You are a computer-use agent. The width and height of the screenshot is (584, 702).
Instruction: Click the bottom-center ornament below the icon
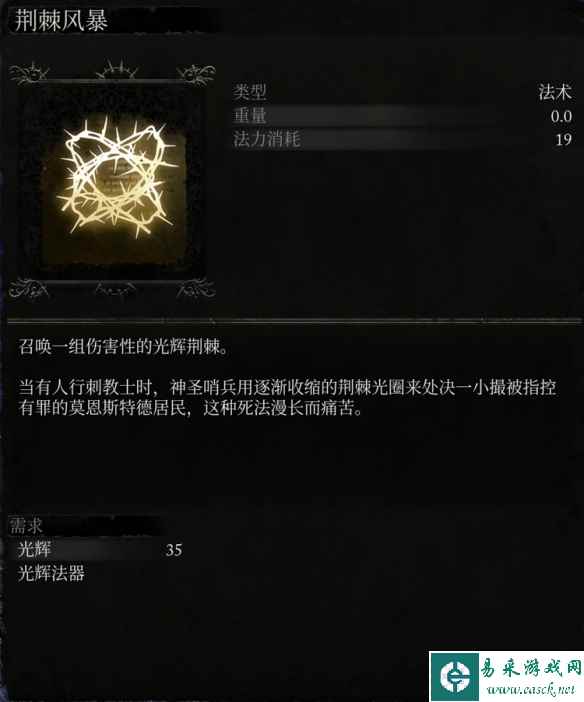pyautogui.click(x=115, y=289)
